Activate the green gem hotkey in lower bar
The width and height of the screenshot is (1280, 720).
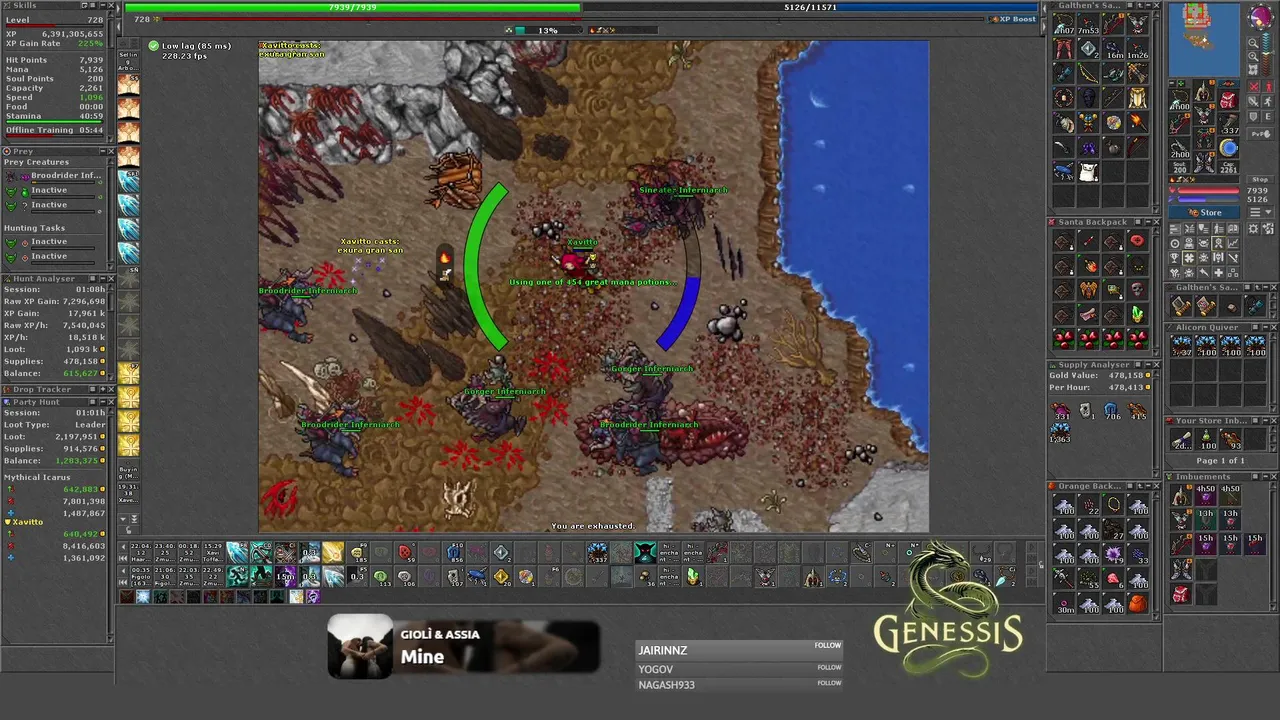692,577
